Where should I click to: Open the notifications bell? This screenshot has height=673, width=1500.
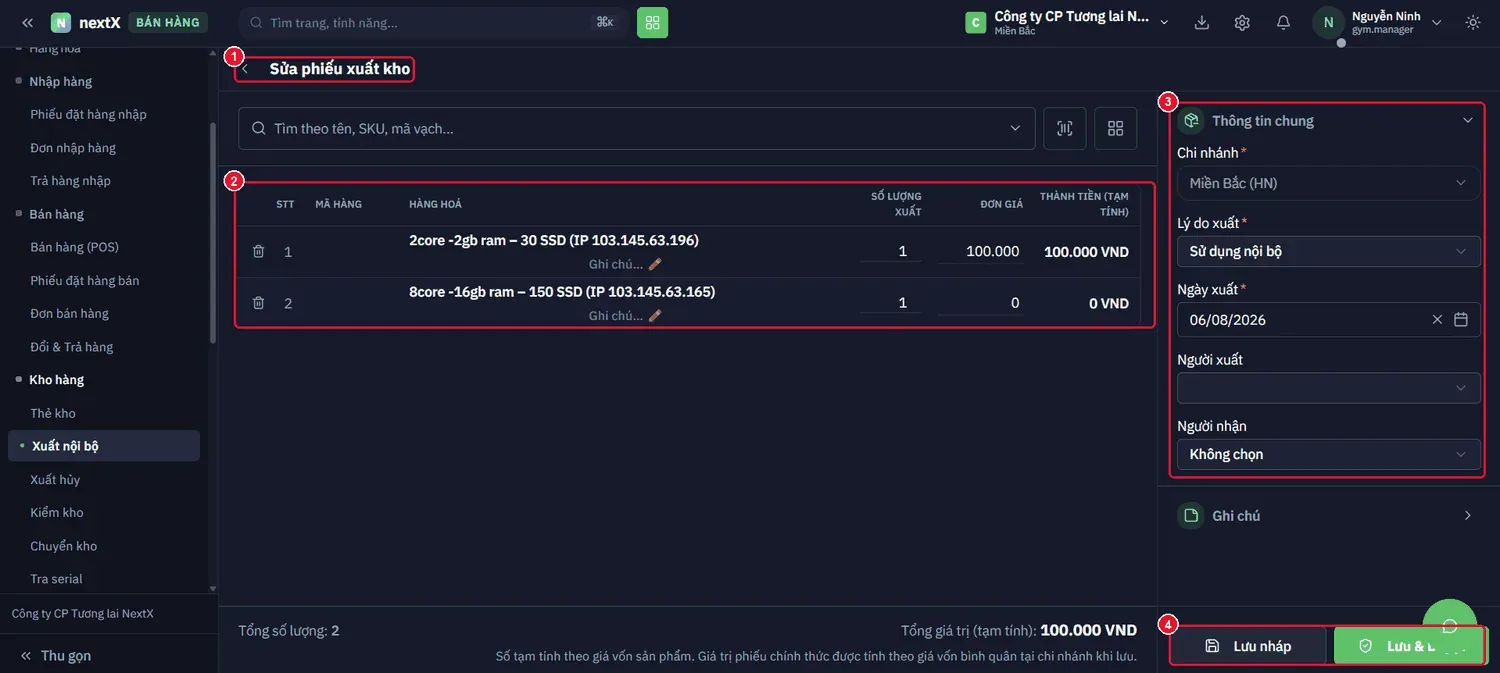(x=1283, y=22)
